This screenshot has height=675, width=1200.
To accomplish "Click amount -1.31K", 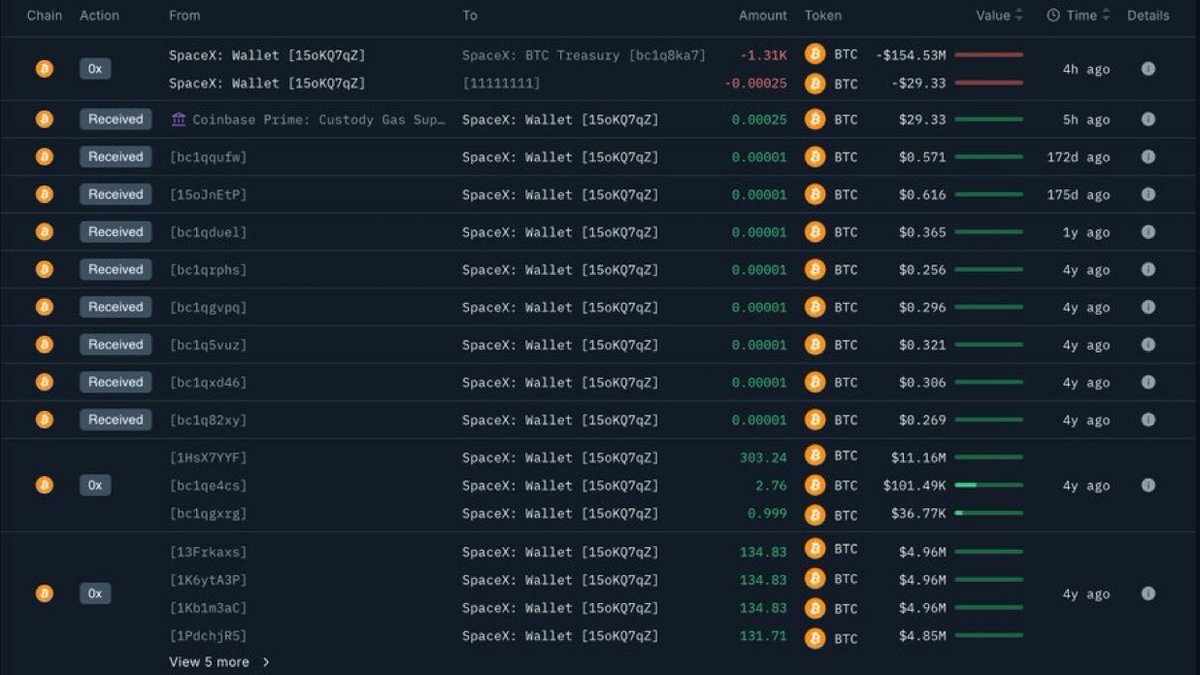I will [x=764, y=55].
